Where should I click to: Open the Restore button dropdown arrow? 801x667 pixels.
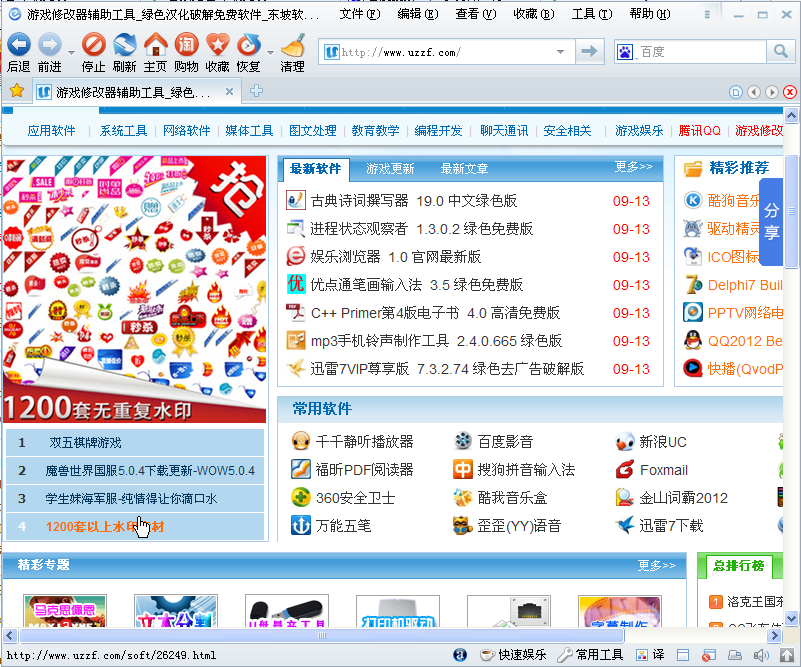click(x=270, y=52)
